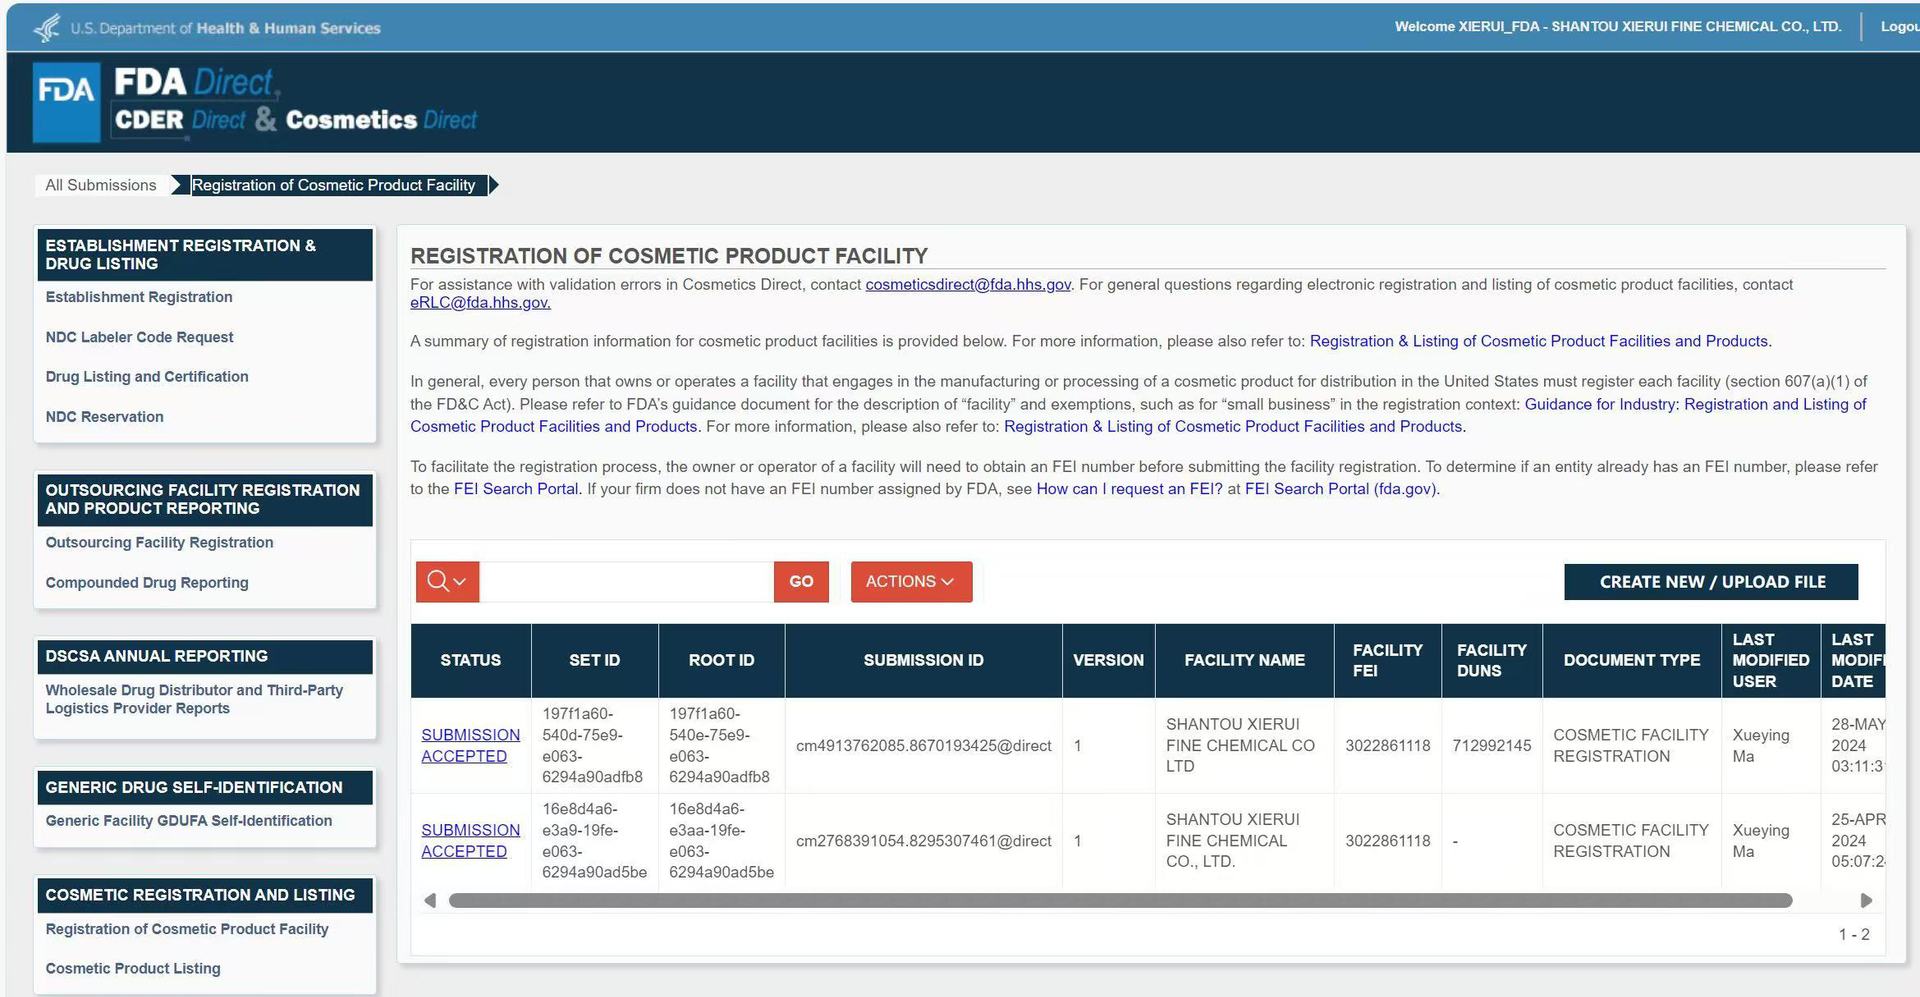Click facility name SHANTOU XIERUI FINE CHEMICAL CO., LTD.
The height and width of the screenshot is (997, 1920).
pos(1233,840)
